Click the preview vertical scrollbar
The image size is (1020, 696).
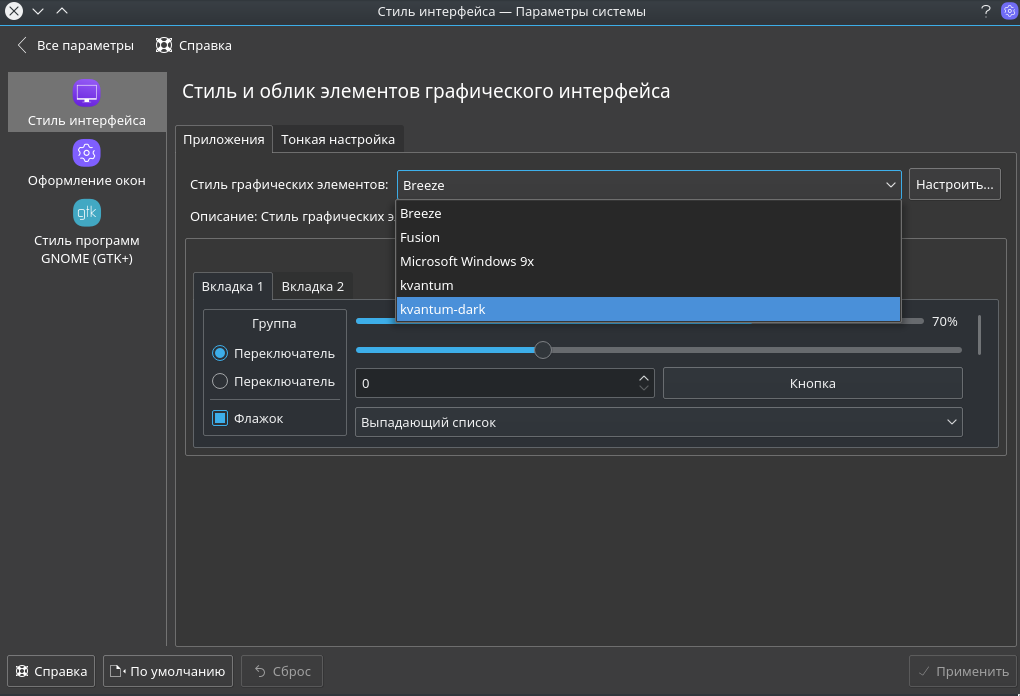coord(979,335)
